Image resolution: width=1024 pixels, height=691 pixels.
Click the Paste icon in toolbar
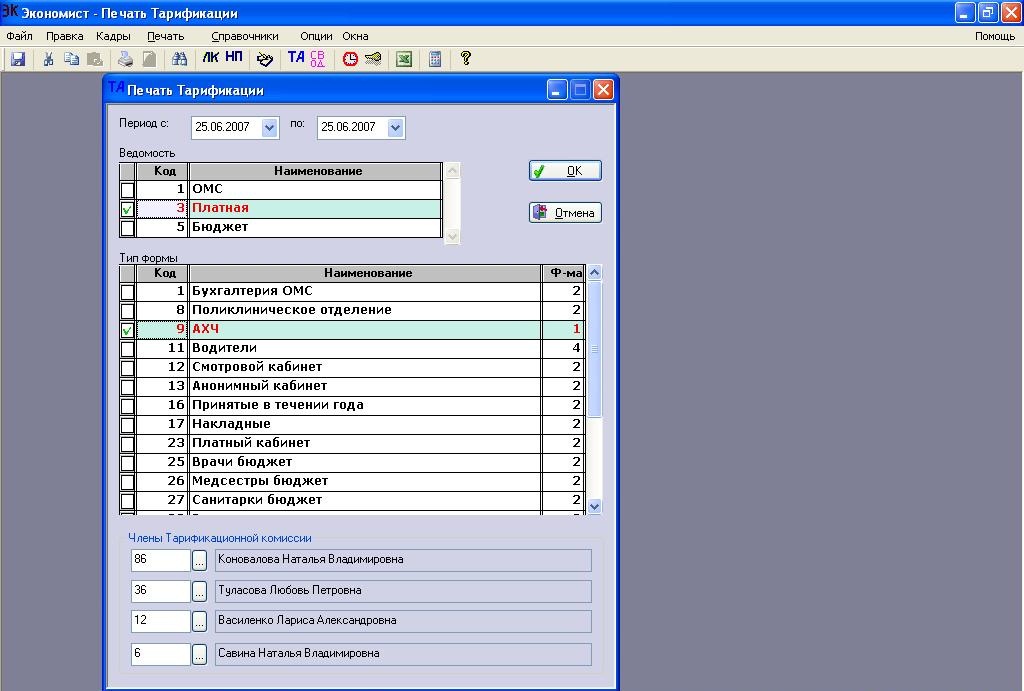click(95, 59)
